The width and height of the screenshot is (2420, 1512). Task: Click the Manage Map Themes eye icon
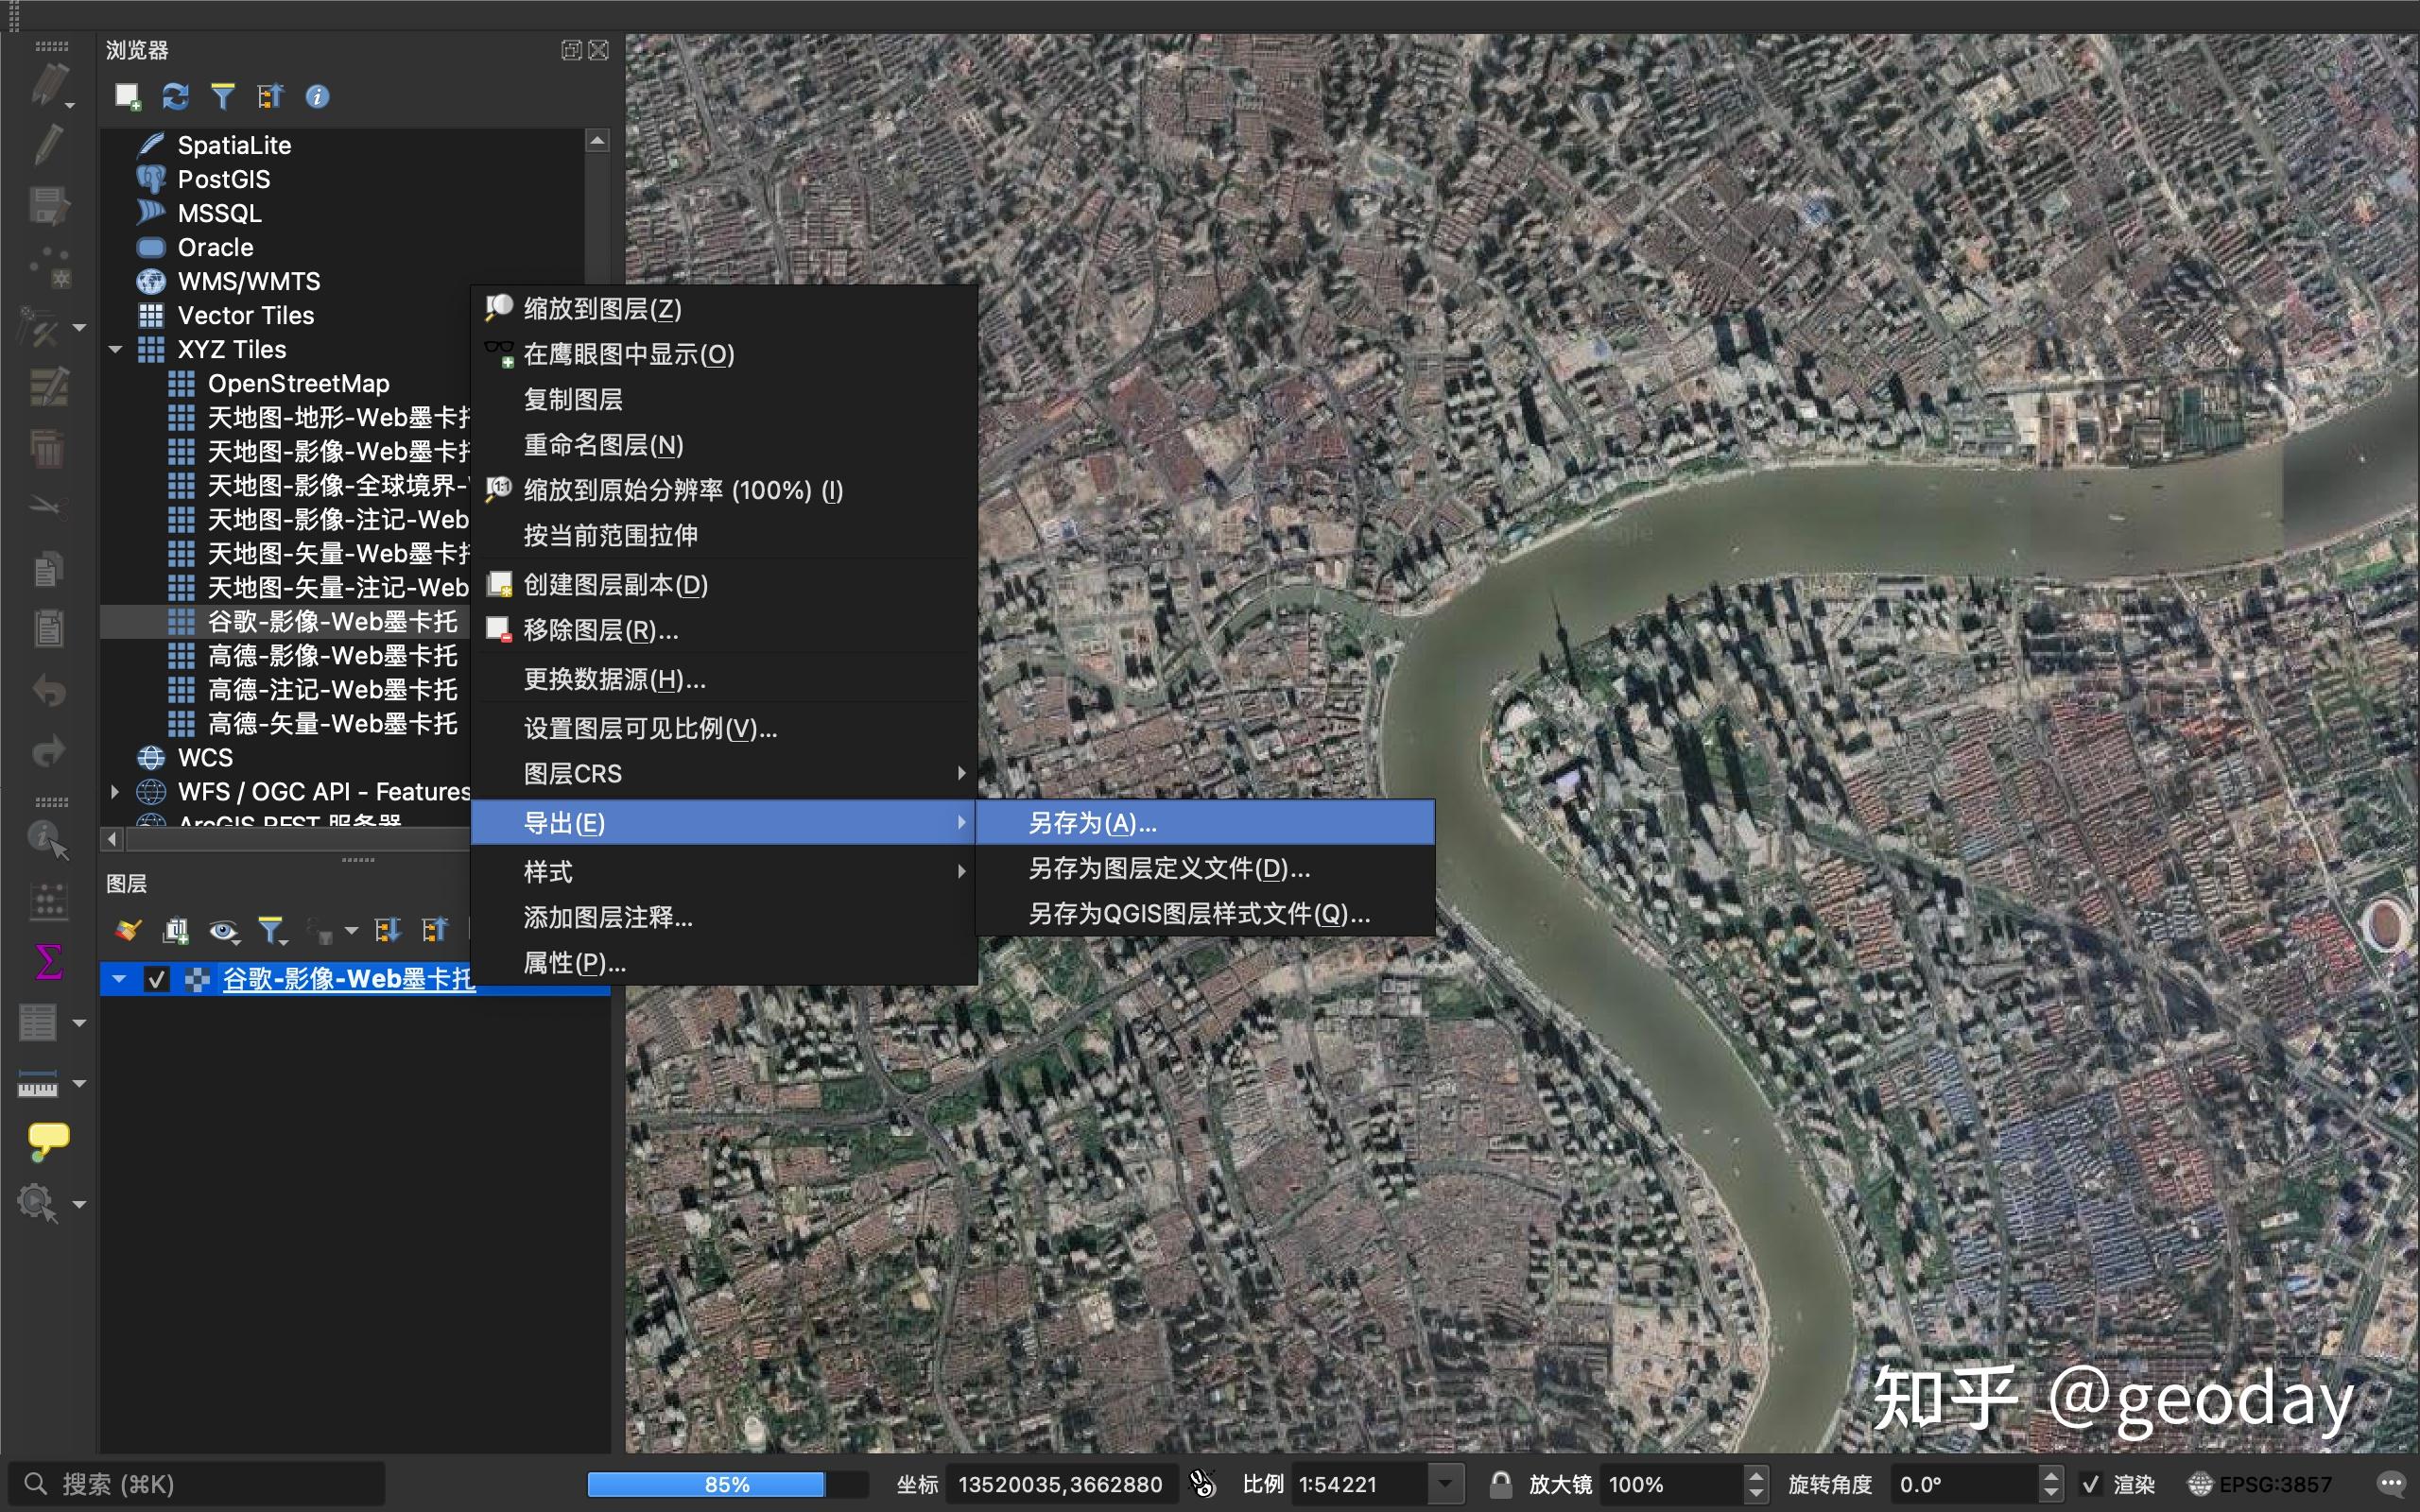223,931
